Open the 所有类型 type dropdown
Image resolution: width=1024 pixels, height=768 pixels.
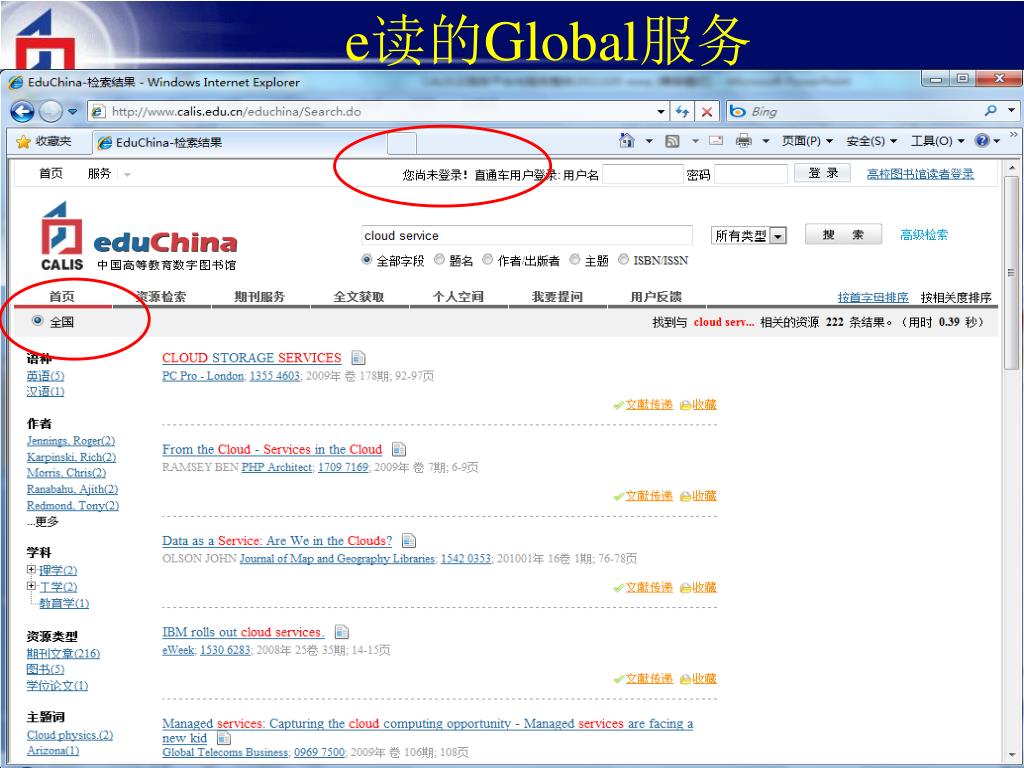pyautogui.click(x=748, y=236)
